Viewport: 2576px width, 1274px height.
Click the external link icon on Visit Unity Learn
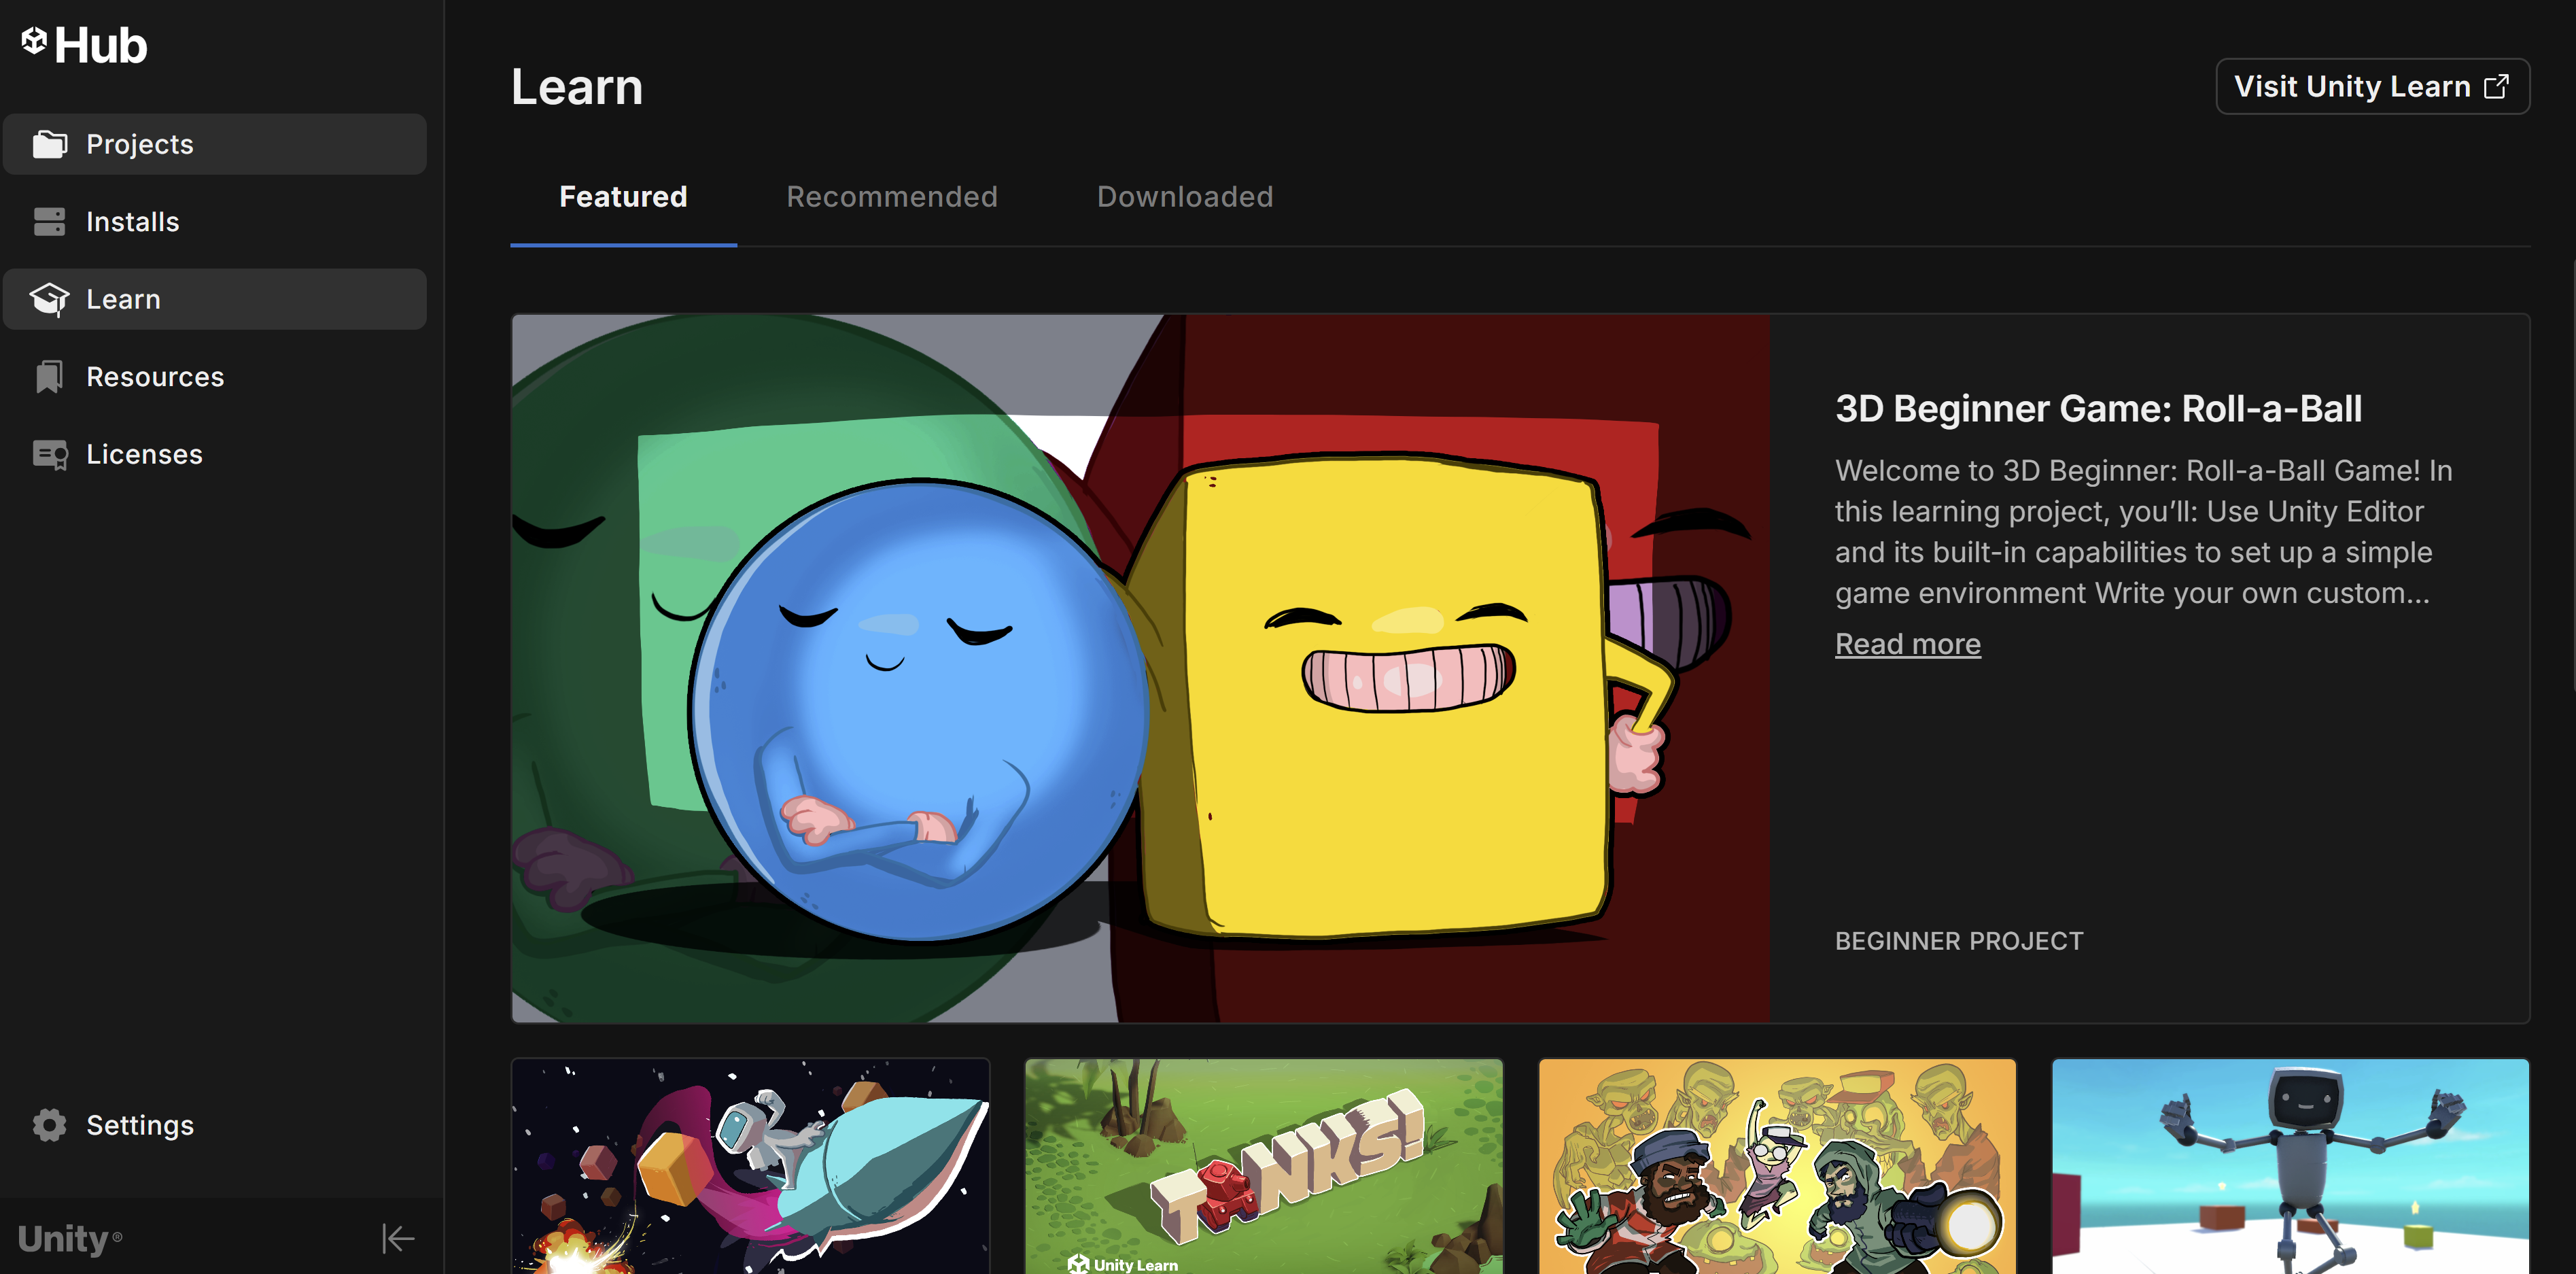(x=2496, y=87)
